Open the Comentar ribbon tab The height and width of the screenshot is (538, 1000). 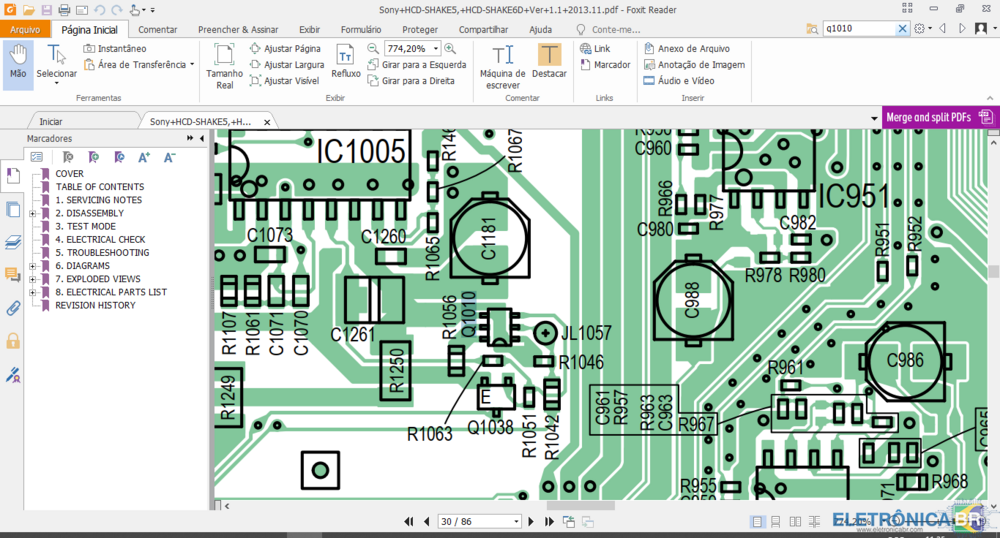tap(158, 29)
